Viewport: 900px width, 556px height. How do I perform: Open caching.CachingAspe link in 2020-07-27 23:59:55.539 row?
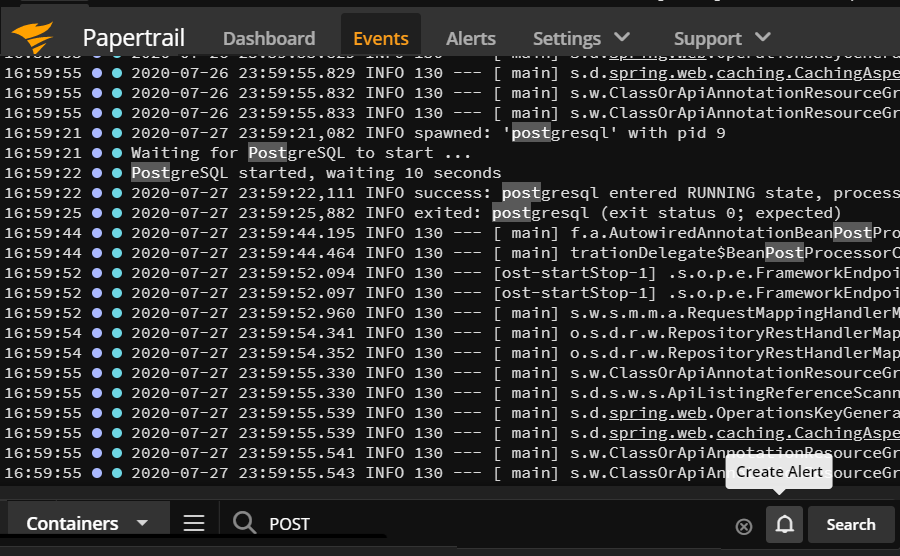pyautogui.click(x=808, y=433)
